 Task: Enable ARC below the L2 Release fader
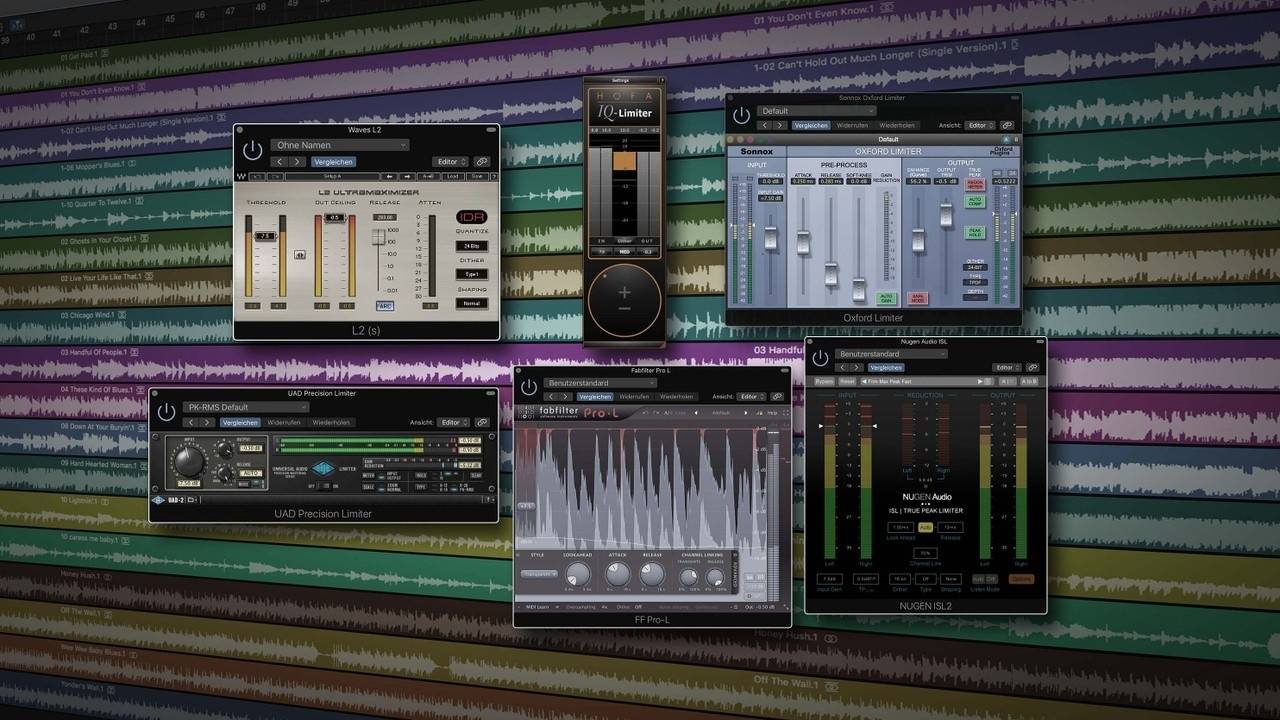click(x=385, y=306)
